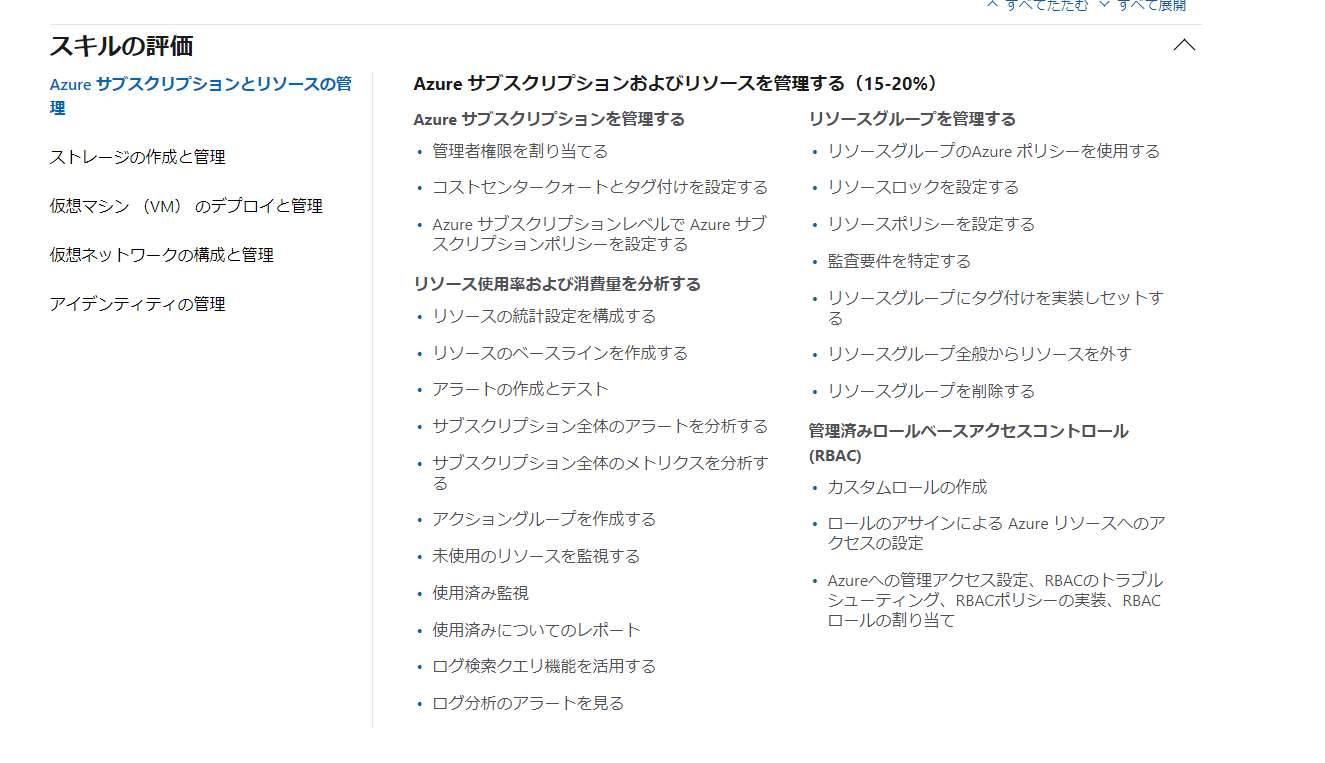Open the 仮想ネットワークの構成と管理 tab
This screenshot has height=763, width=1325.
[x=161, y=255]
